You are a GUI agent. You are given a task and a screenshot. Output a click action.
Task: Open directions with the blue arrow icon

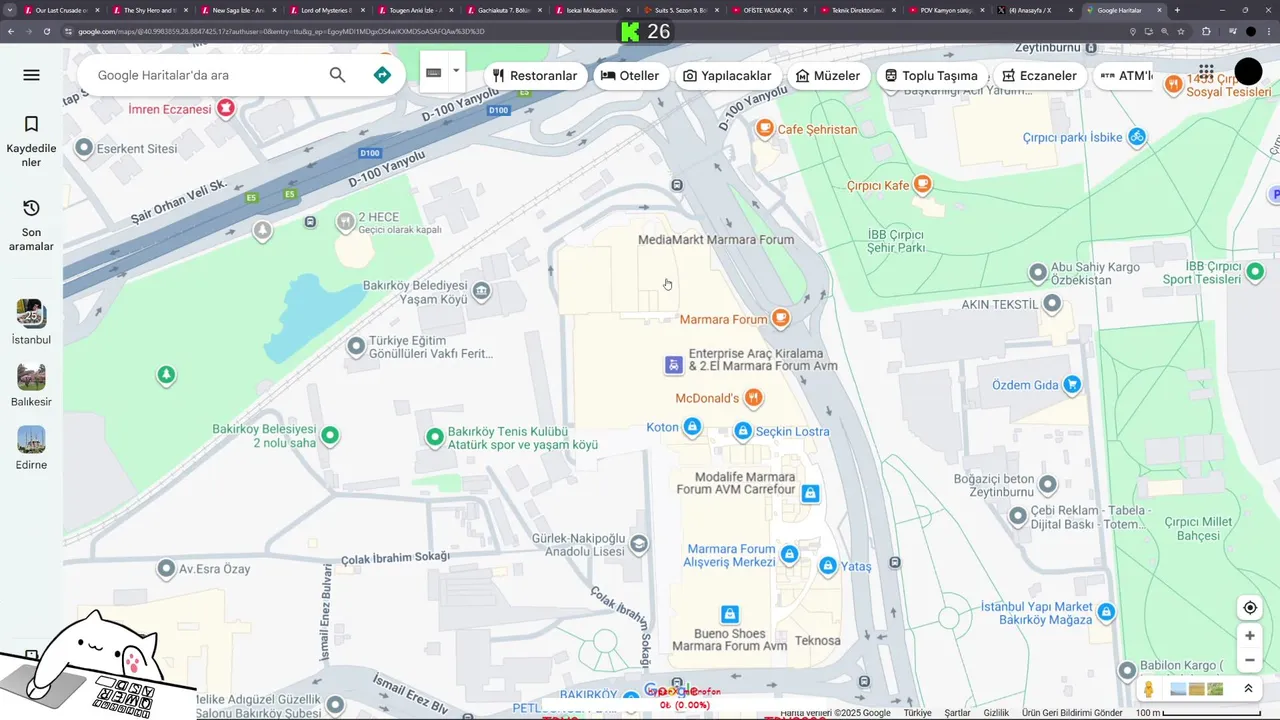tap(382, 75)
